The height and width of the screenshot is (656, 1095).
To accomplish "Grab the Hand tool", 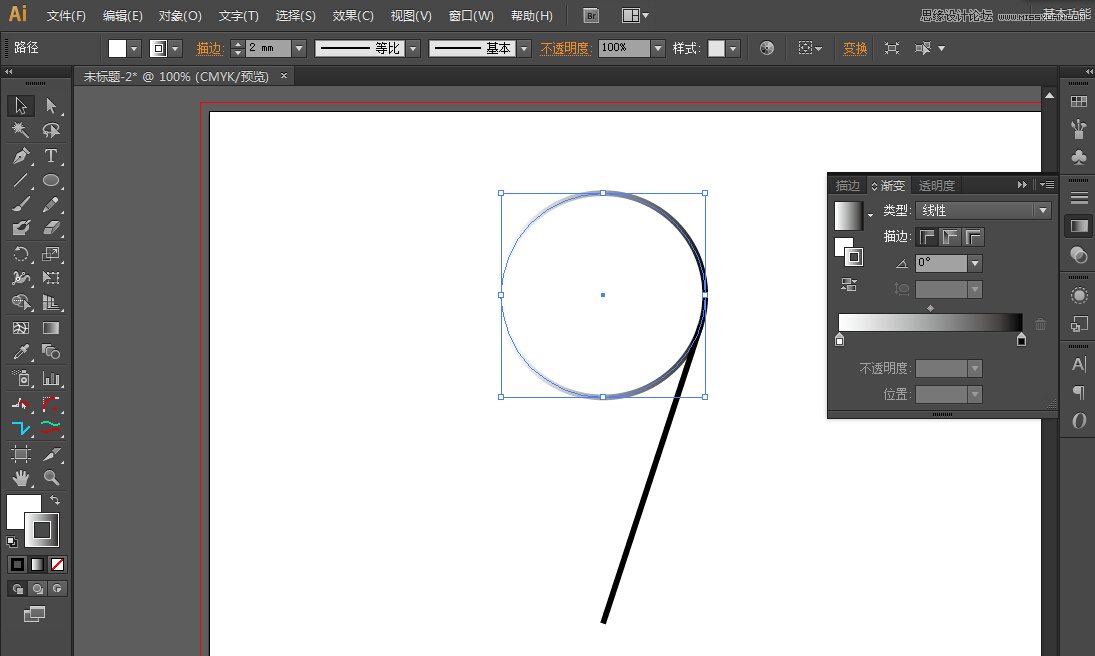I will tap(20, 477).
